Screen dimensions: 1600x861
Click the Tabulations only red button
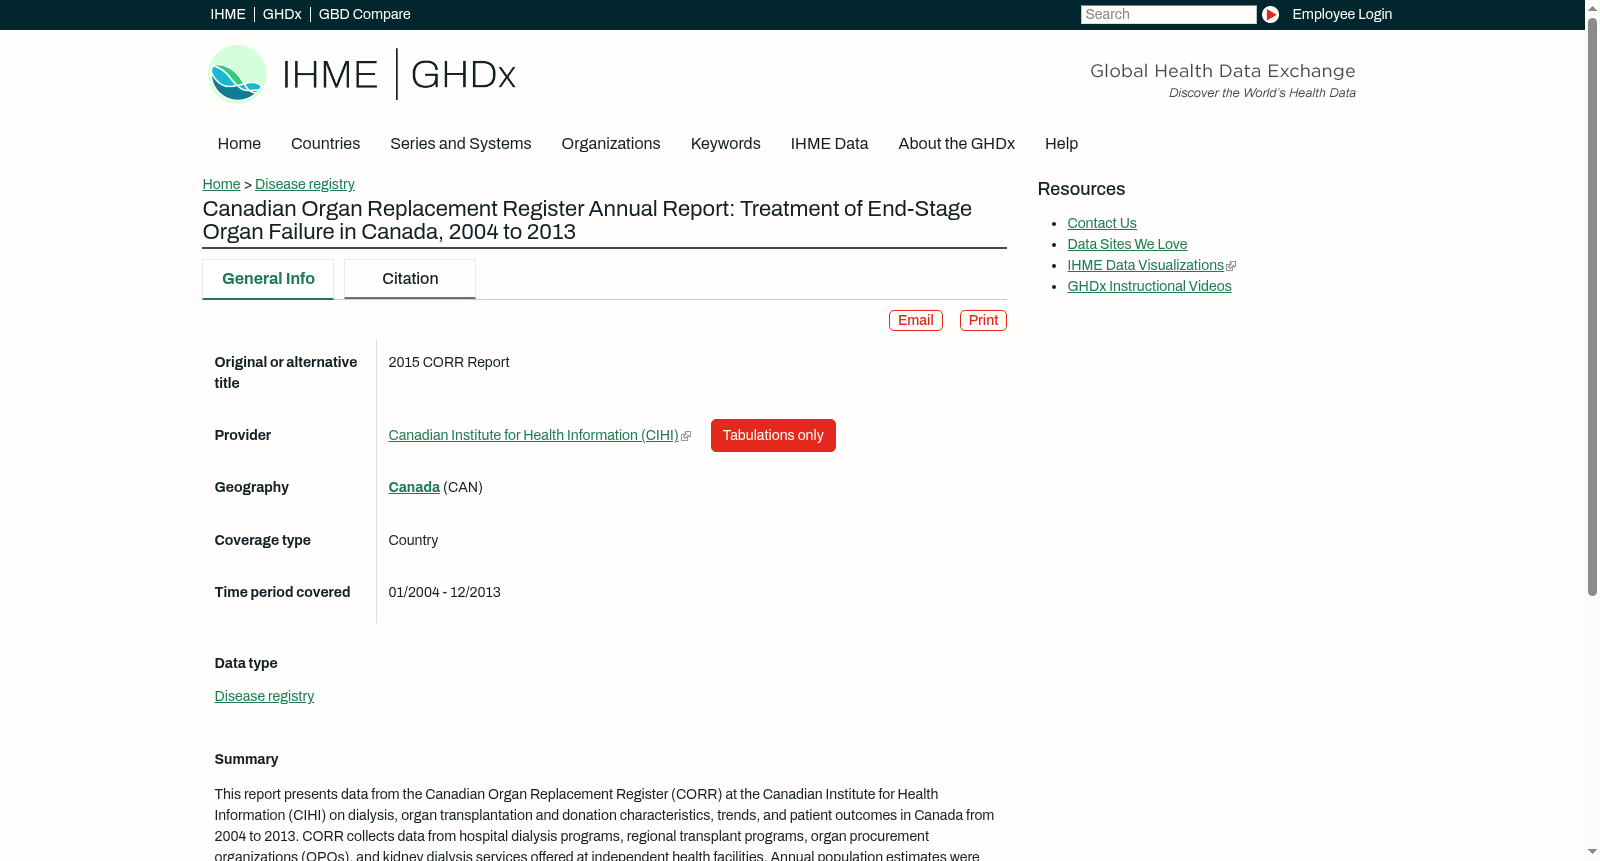tap(773, 435)
